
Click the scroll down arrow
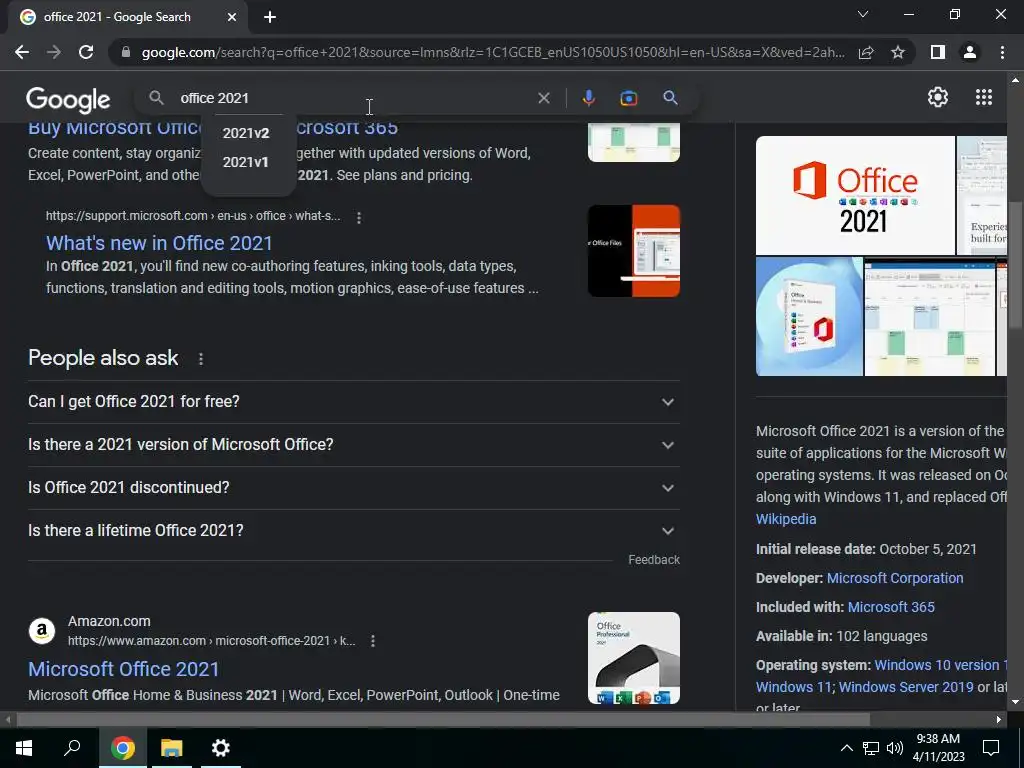(1015, 702)
